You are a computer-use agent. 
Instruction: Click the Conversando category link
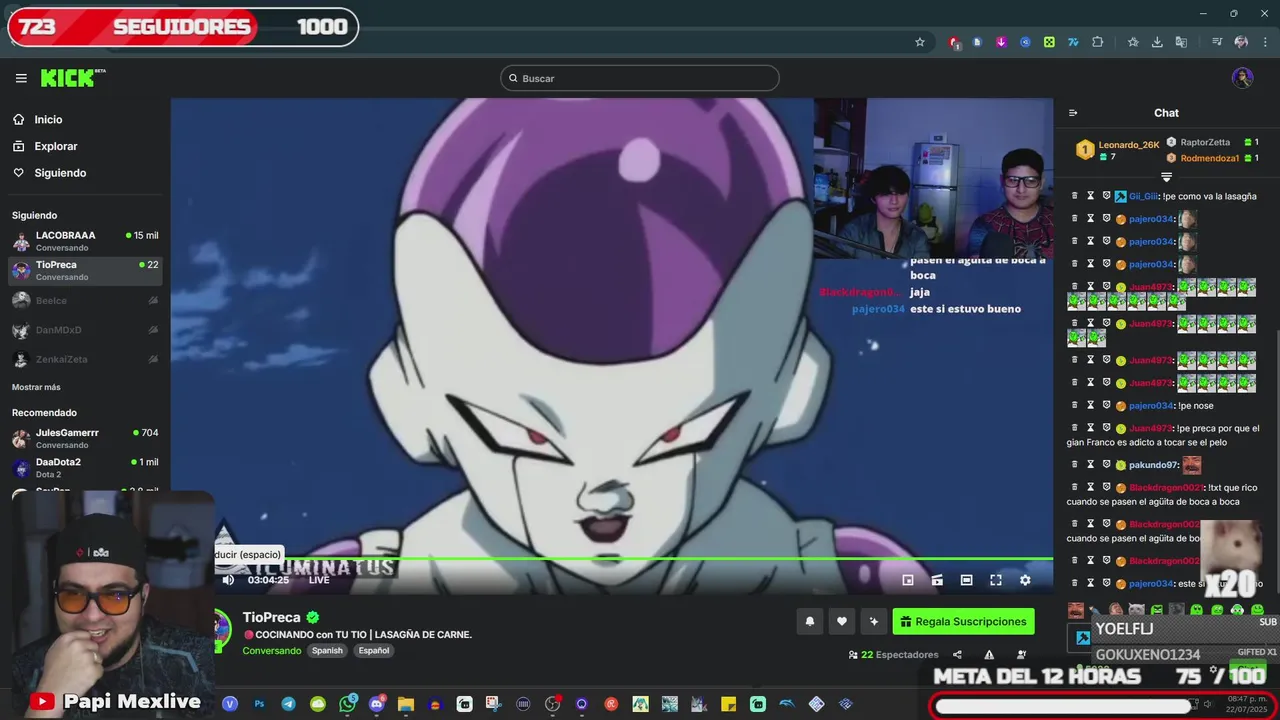tap(271, 650)
